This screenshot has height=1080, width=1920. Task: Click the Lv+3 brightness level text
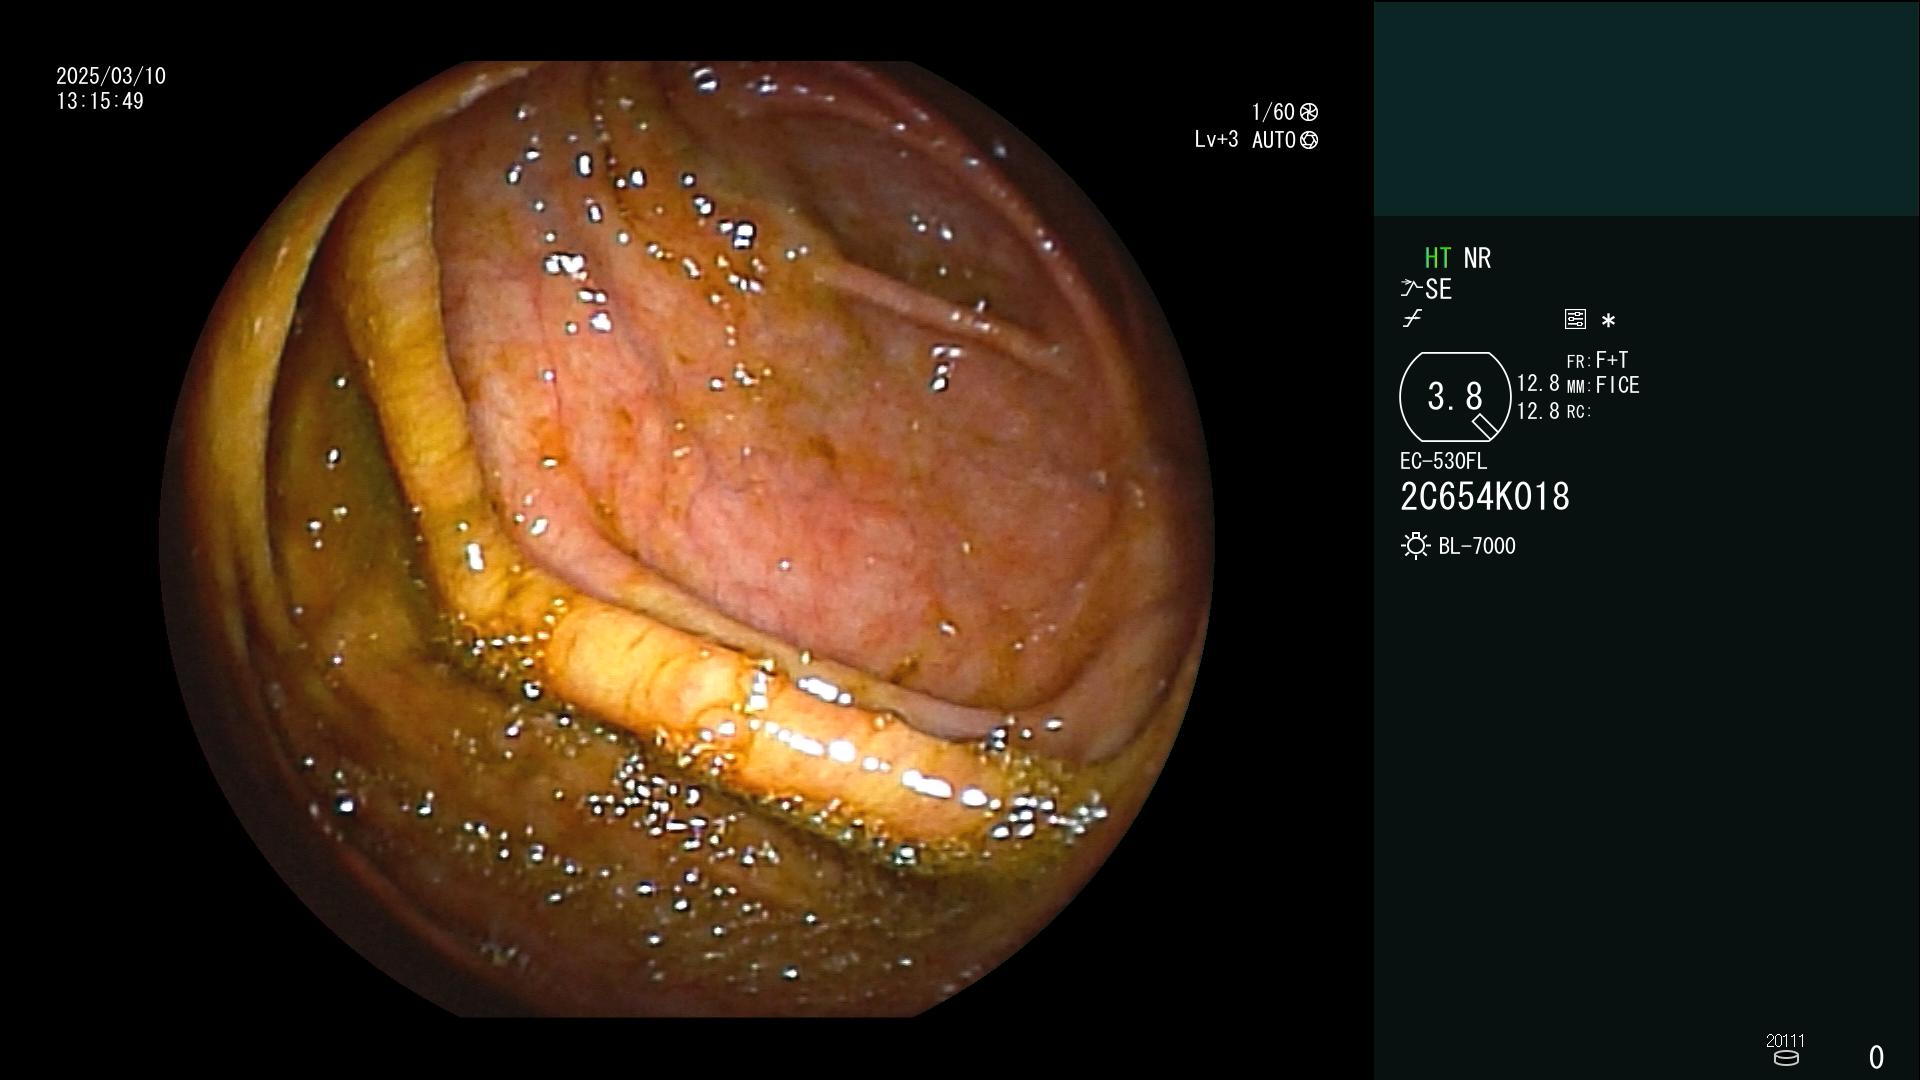pyautogui.click(x=1216, y=140)
